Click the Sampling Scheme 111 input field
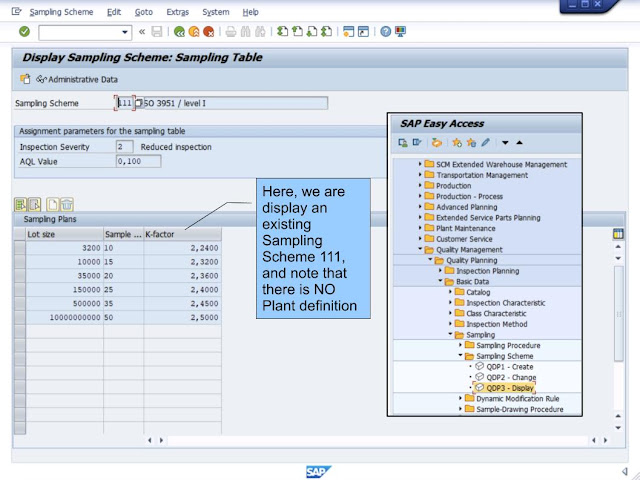Image resolution: width=640 pixels, height=480 pixels. pyautogui.click(x=124, y=103)
